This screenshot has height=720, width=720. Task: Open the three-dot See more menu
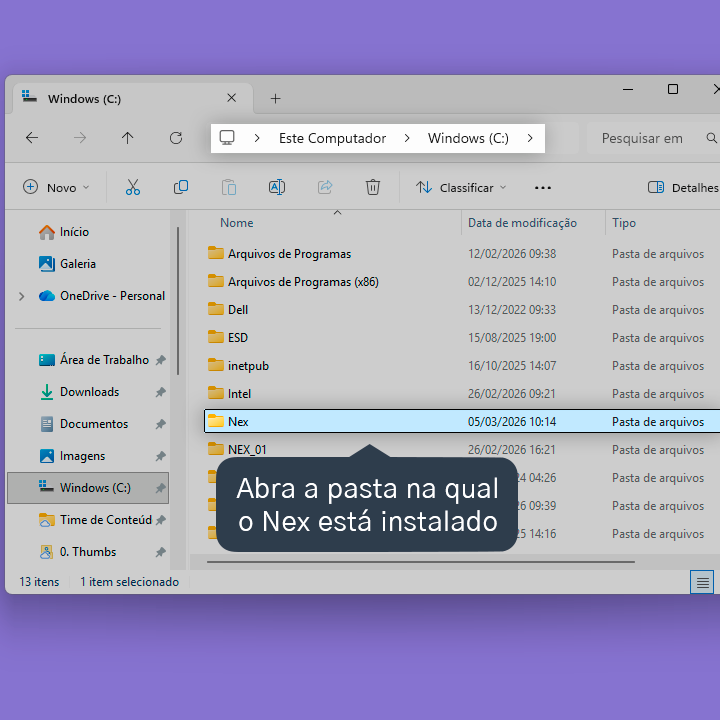click(543, 188)
